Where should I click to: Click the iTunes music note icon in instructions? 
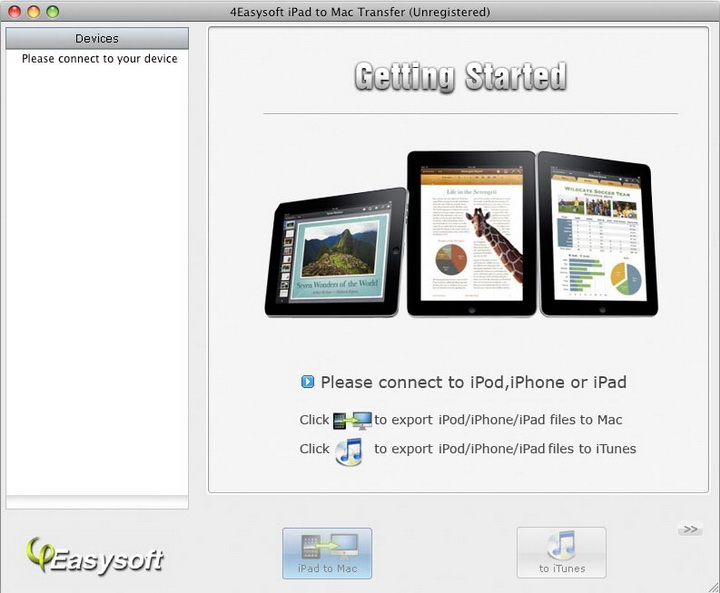click(349, 451)
